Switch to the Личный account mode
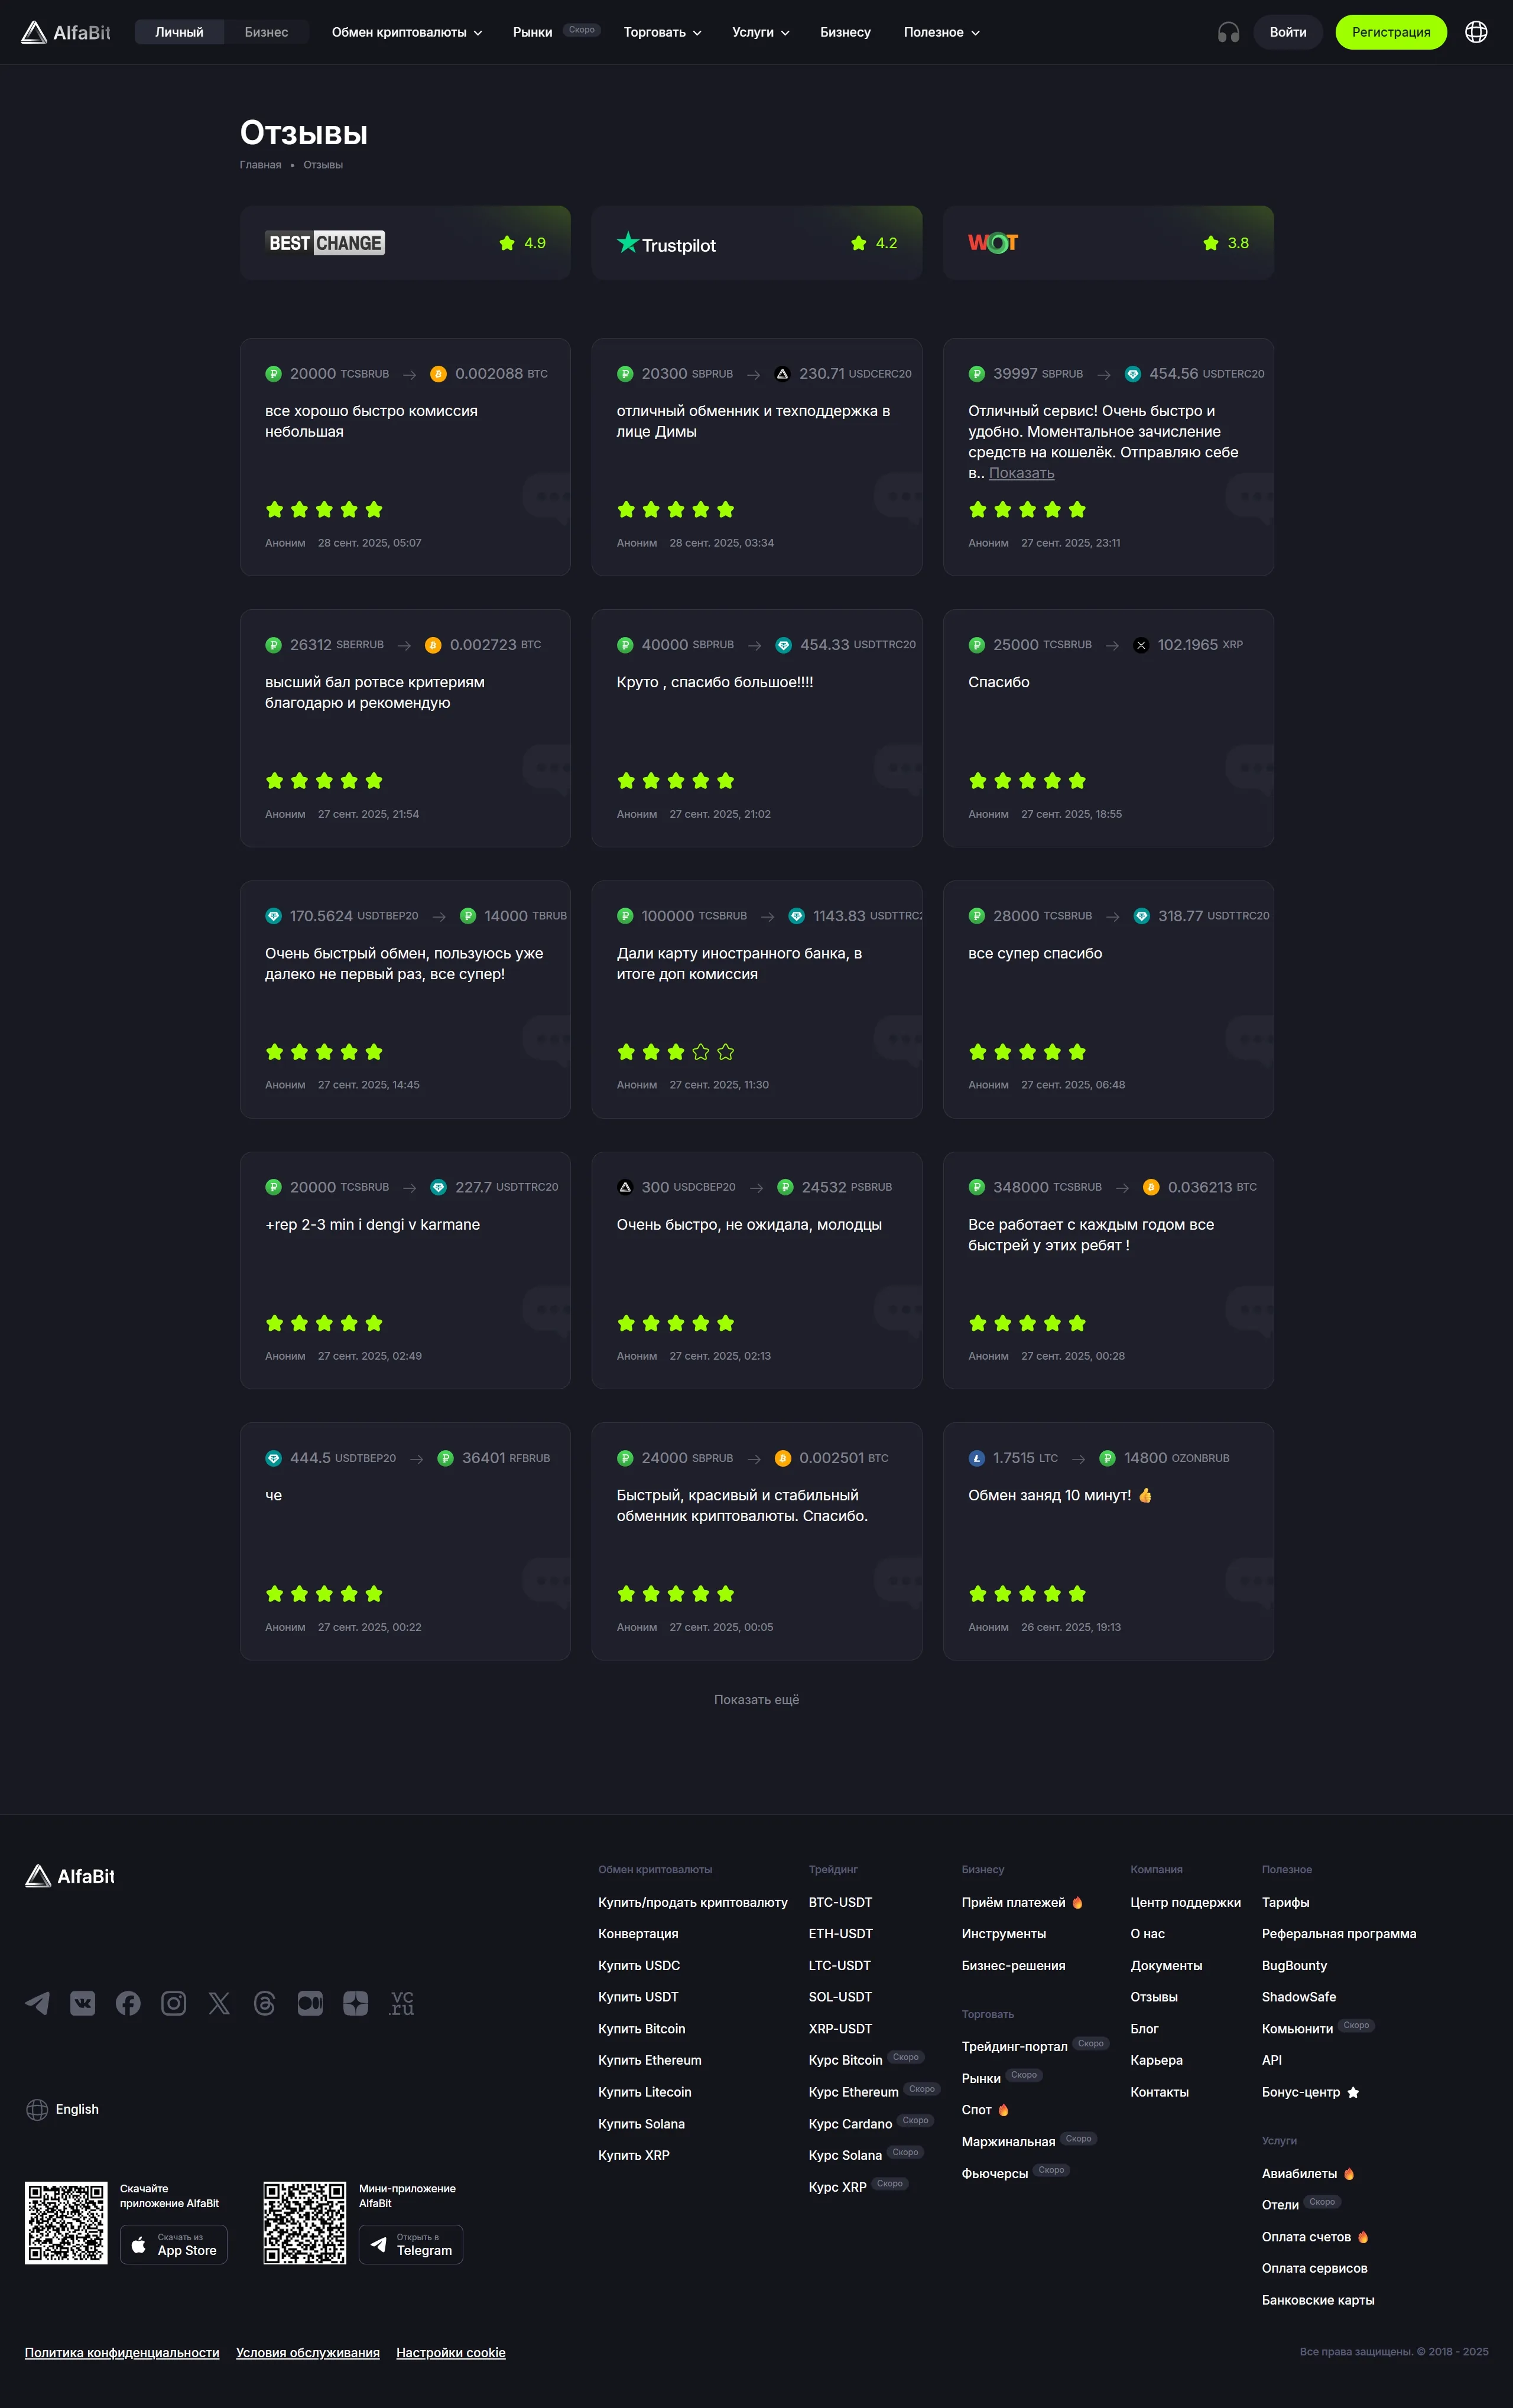Viewport: 1513px width, 2408px height. click(179, 32)
